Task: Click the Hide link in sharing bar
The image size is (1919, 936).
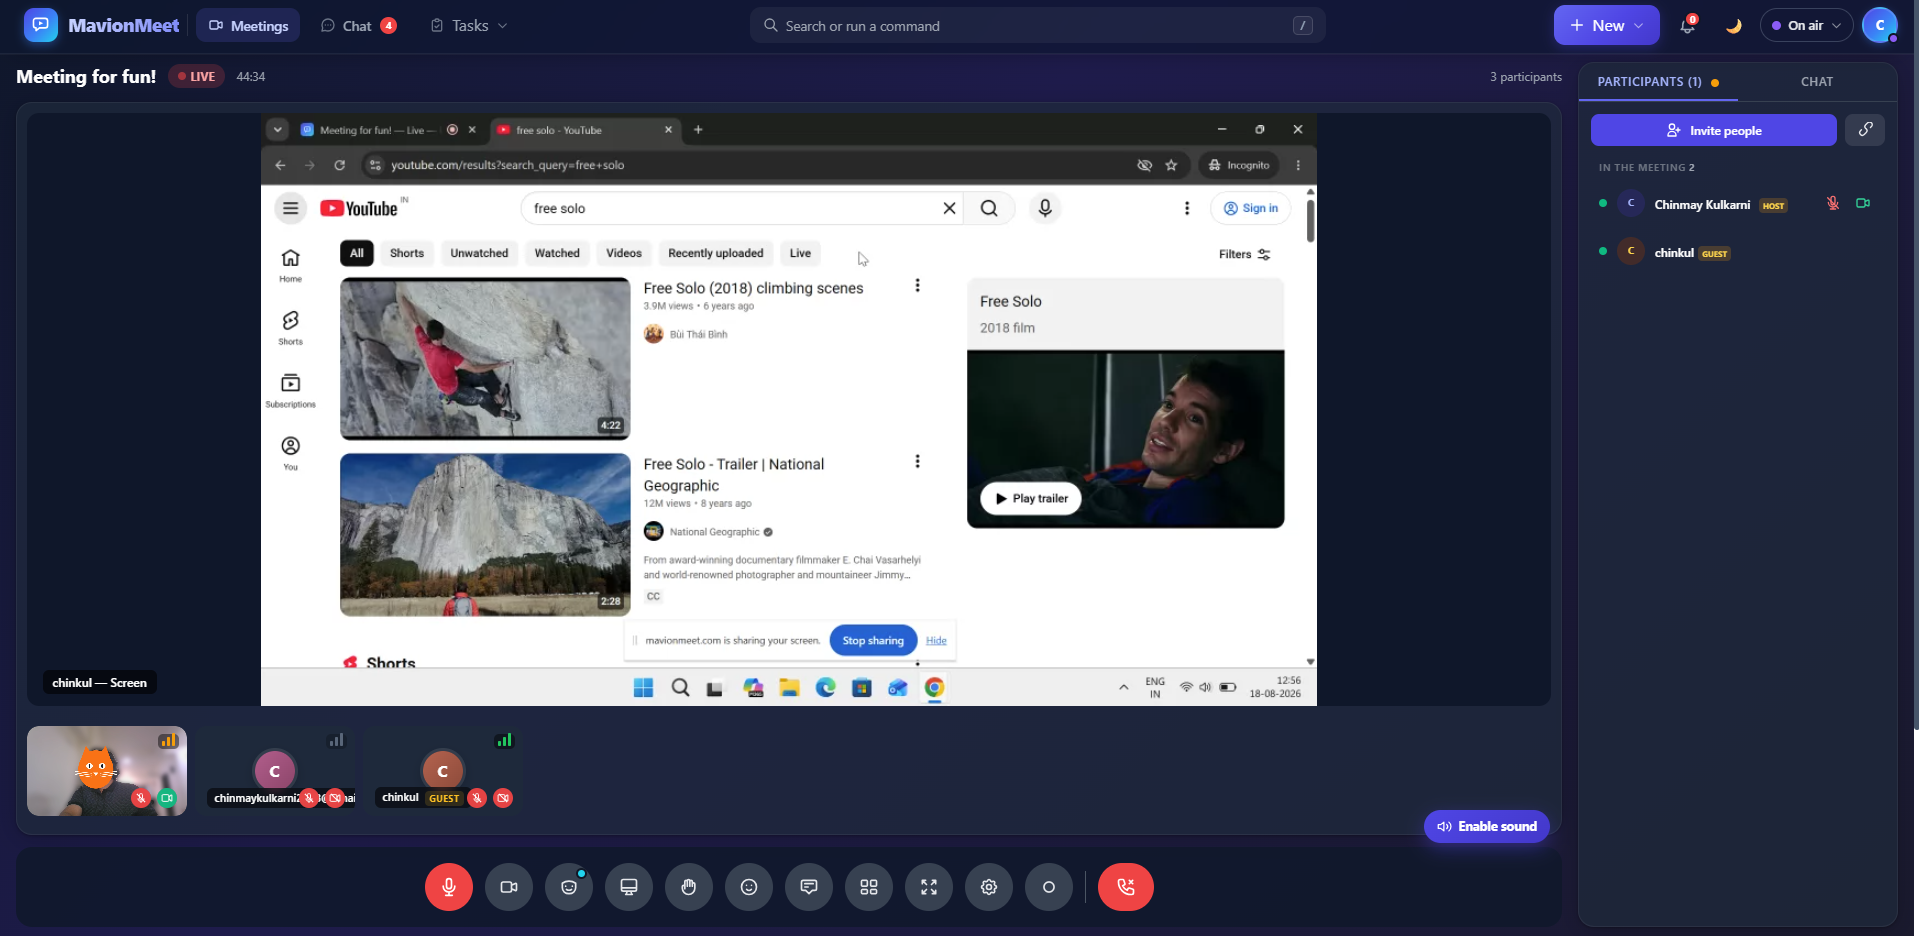Action: (936, 640)
